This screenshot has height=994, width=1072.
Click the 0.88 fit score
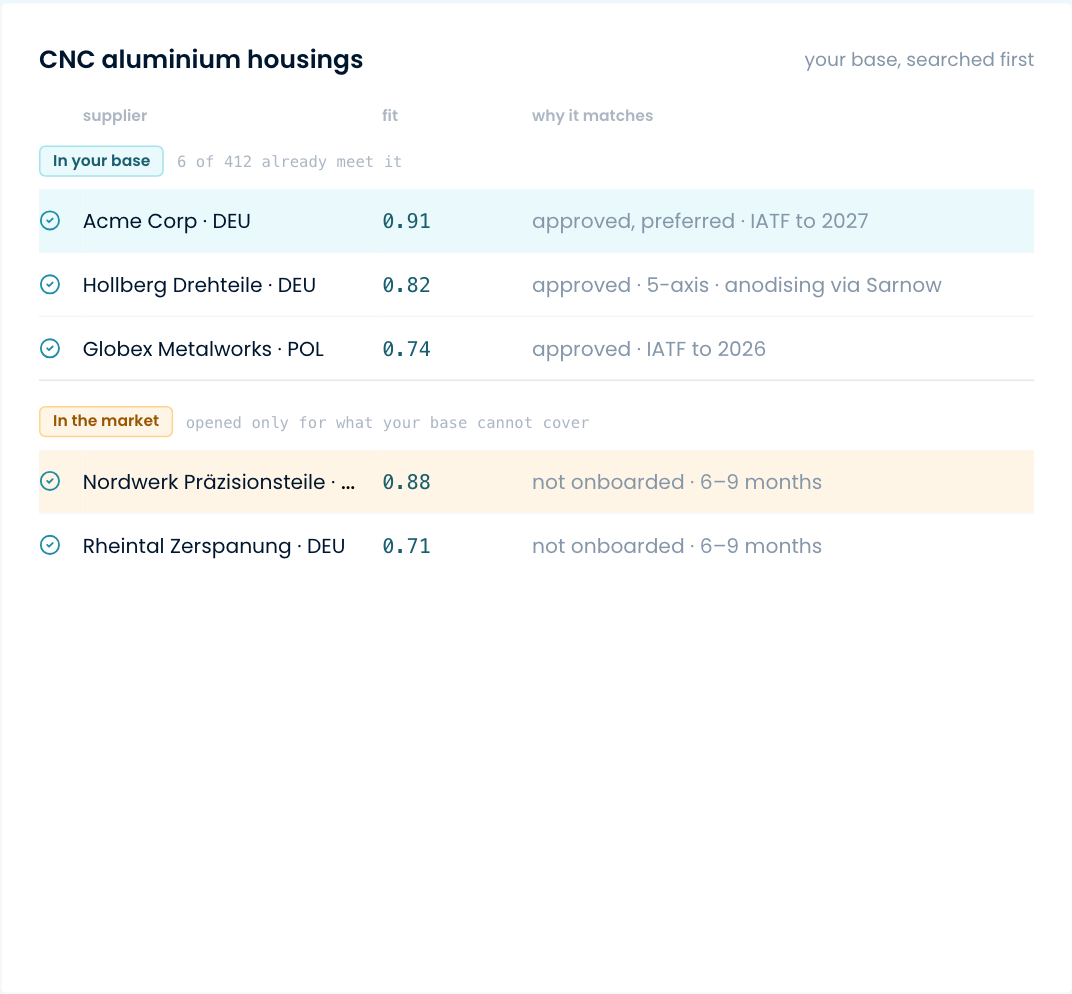[406, 482]
